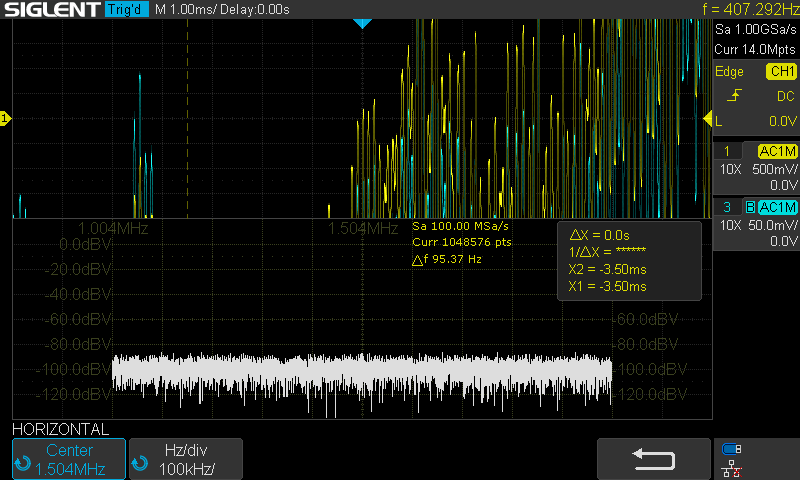
Task: Click the left -60.0dBV scale label
Action: click(78, 319)
